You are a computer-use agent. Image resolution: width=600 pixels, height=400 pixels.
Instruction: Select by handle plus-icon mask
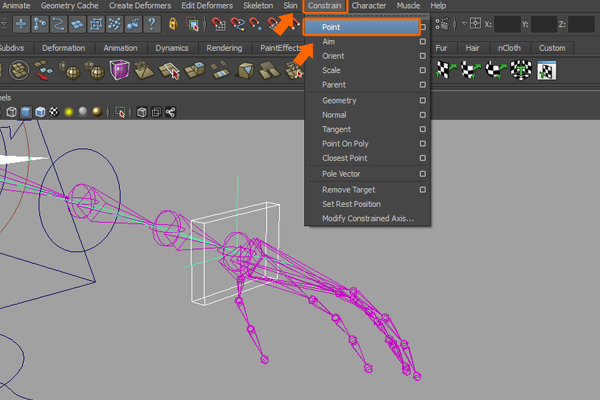click(x=21, y=24)
